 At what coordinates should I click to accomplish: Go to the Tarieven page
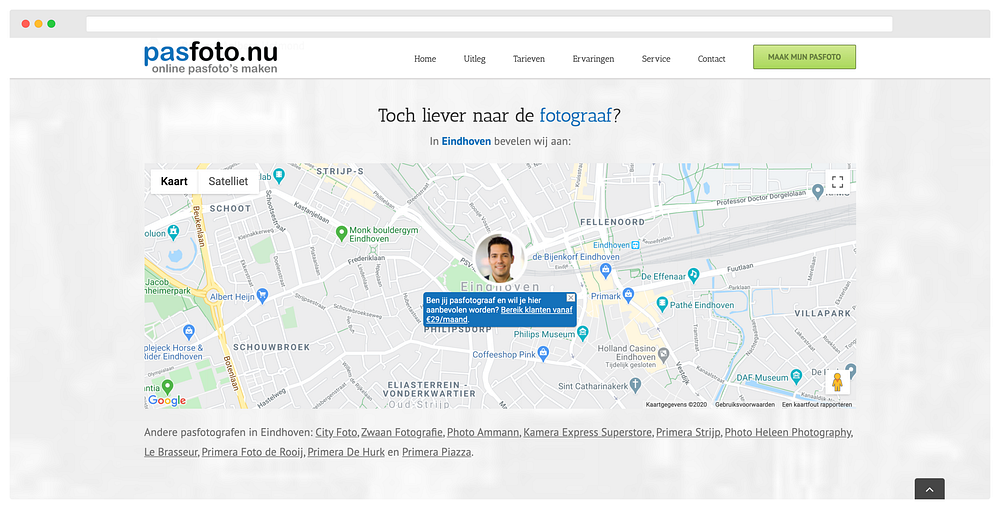529,59
